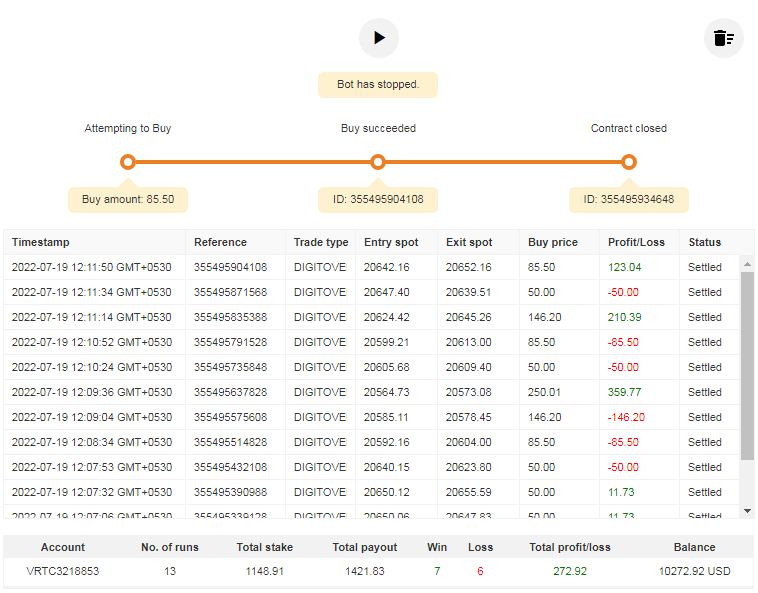
Task: Click the Buy succeeded stage marker
Action: (378, 162)
